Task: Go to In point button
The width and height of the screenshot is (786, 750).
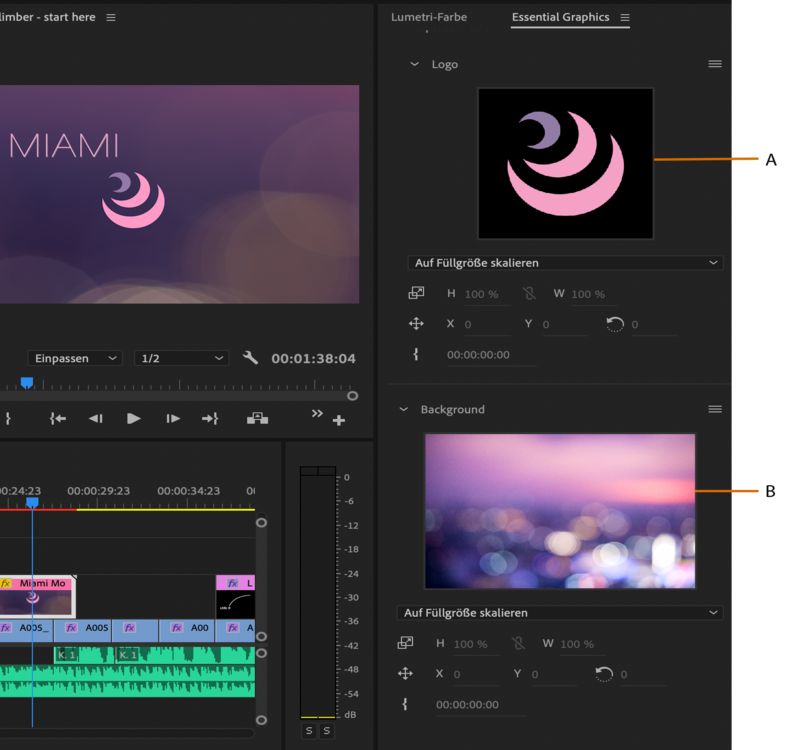Action: click(58, 418)
